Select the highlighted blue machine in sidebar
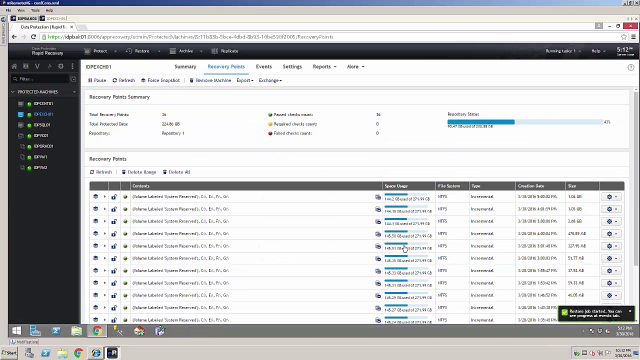The image size is (640, 360). click(43, 114)
